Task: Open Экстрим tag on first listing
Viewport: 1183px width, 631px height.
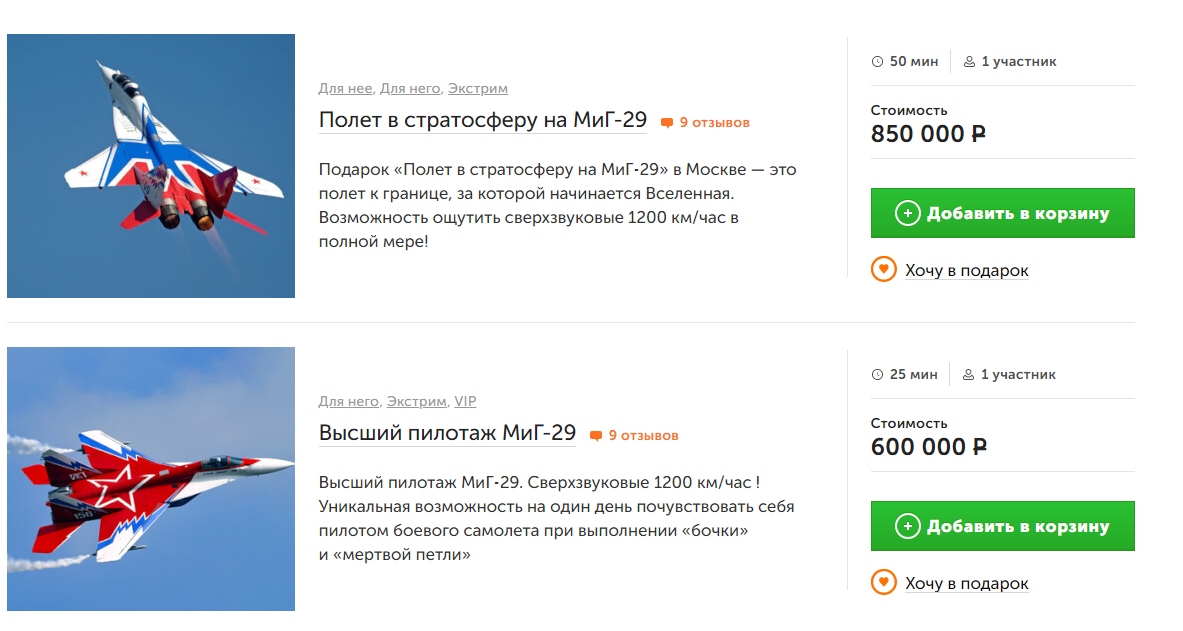Action: [478, 89]
